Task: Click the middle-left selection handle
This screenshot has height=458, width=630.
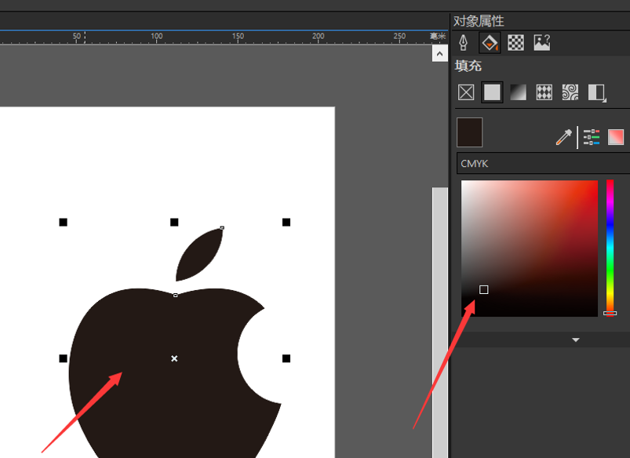Action: click(63, 358)
